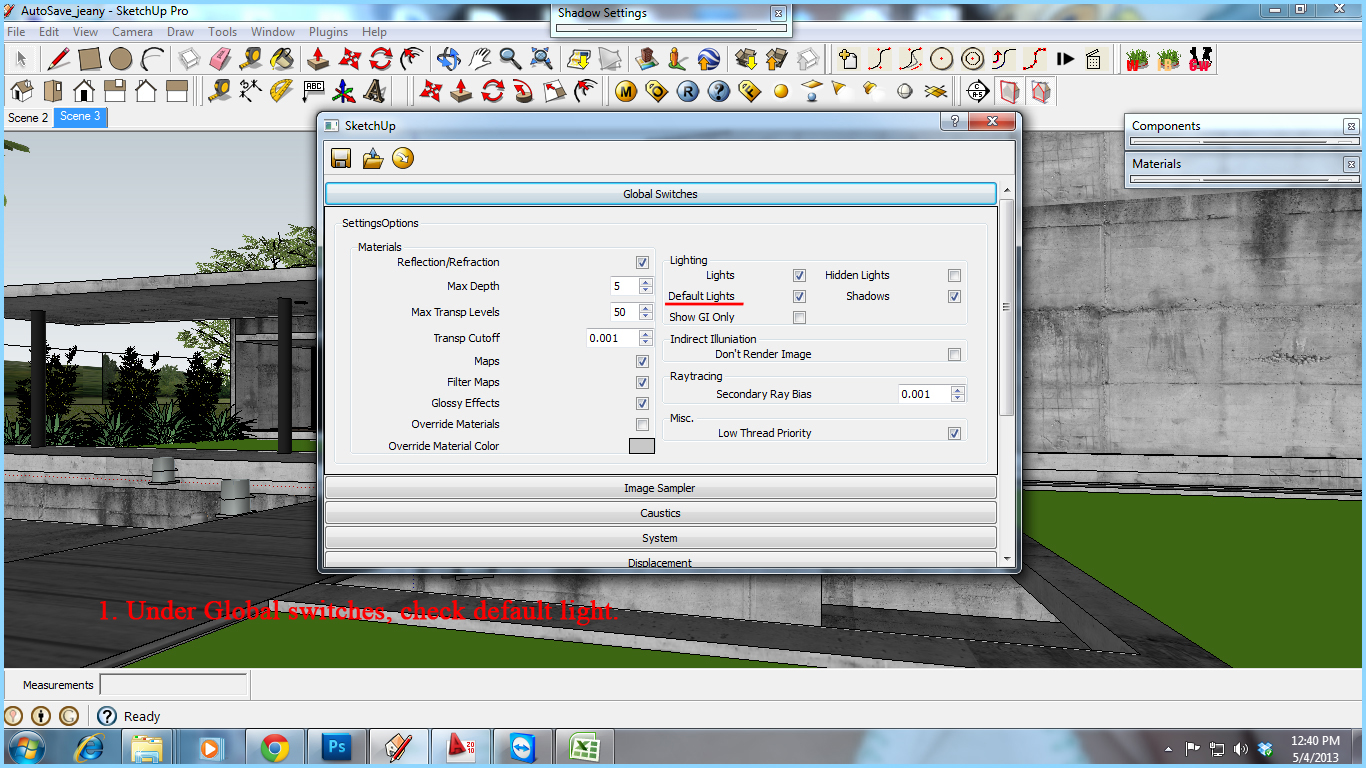
Task: Expand the Image Sampler rollout
Action: pyautogui.click(x=660, y=488)
